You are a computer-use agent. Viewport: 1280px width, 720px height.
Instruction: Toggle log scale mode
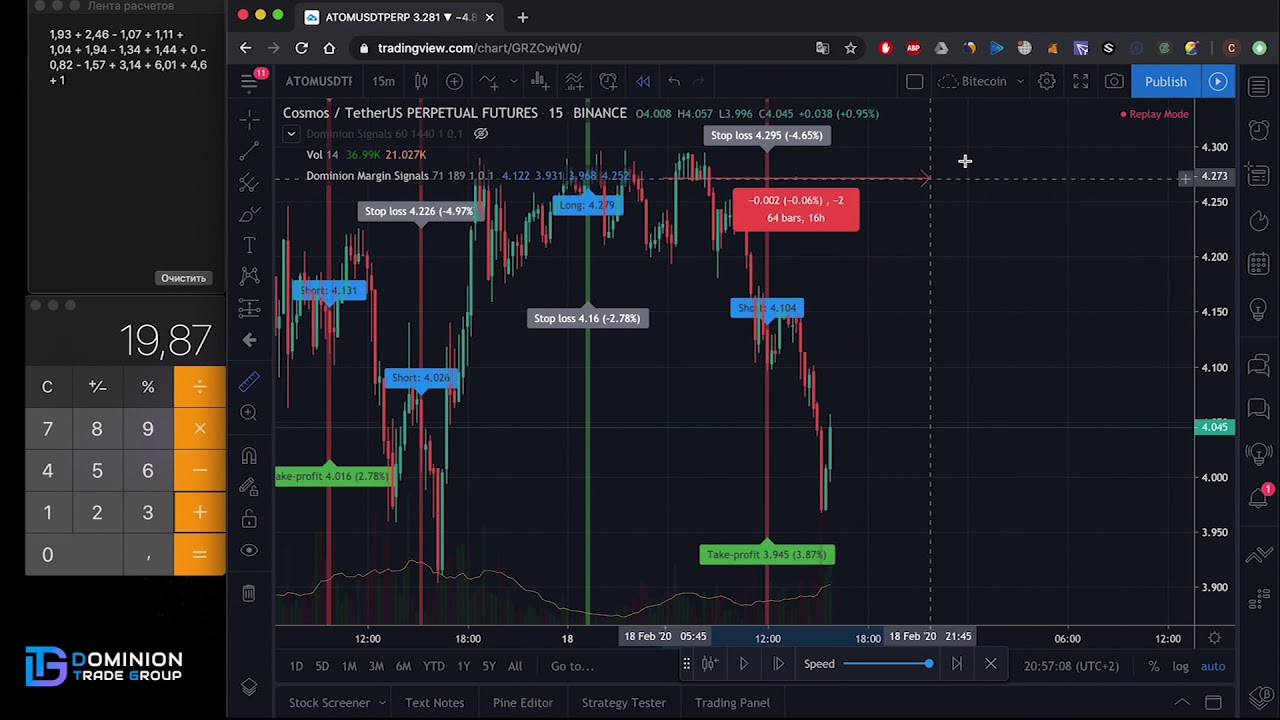pyautogui.click(x=1180, y=666)
